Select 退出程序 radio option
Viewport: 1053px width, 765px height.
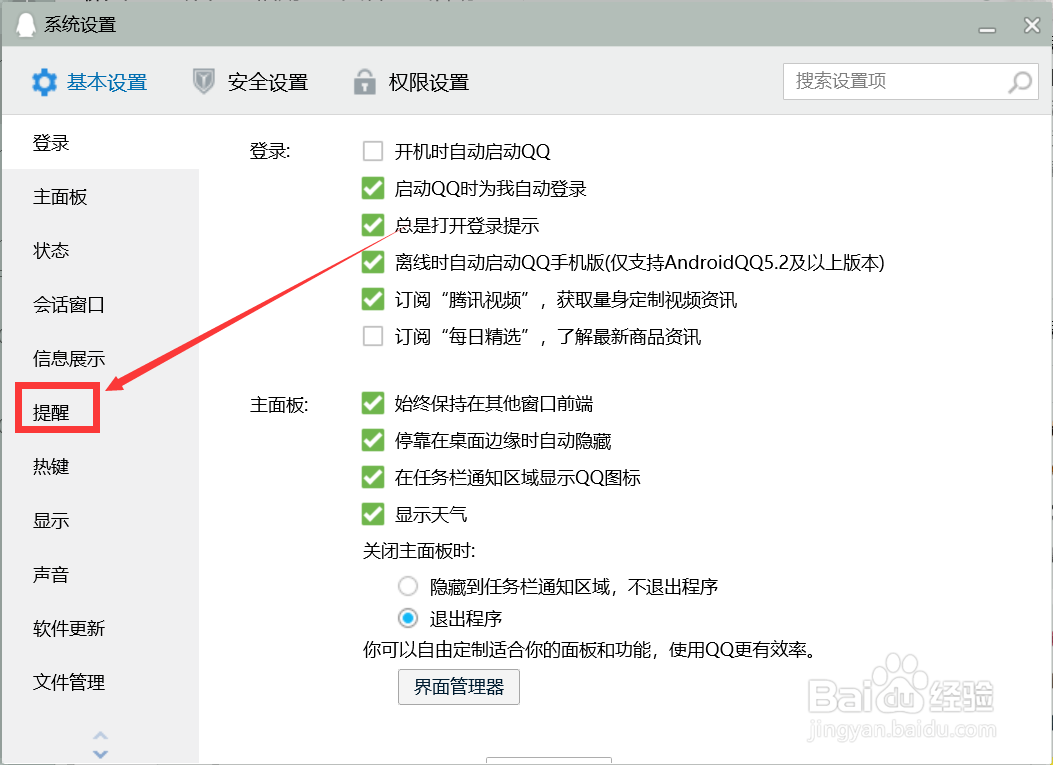tap(408, 618)
